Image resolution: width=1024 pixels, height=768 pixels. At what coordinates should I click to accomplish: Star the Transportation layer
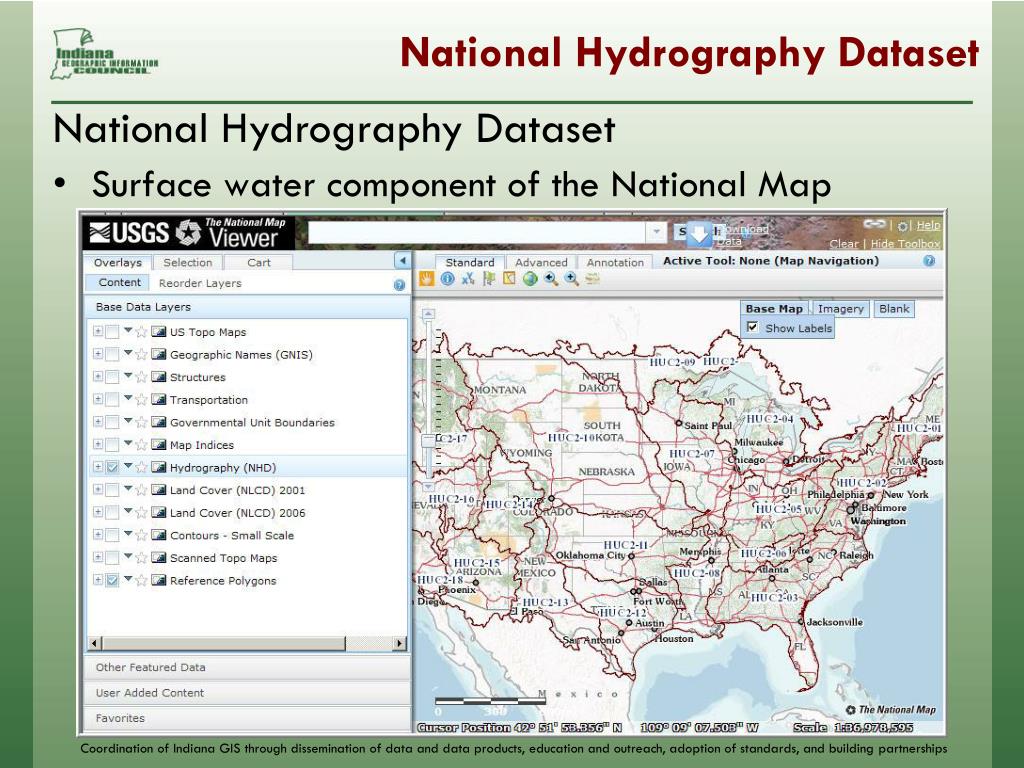(141, 400)
